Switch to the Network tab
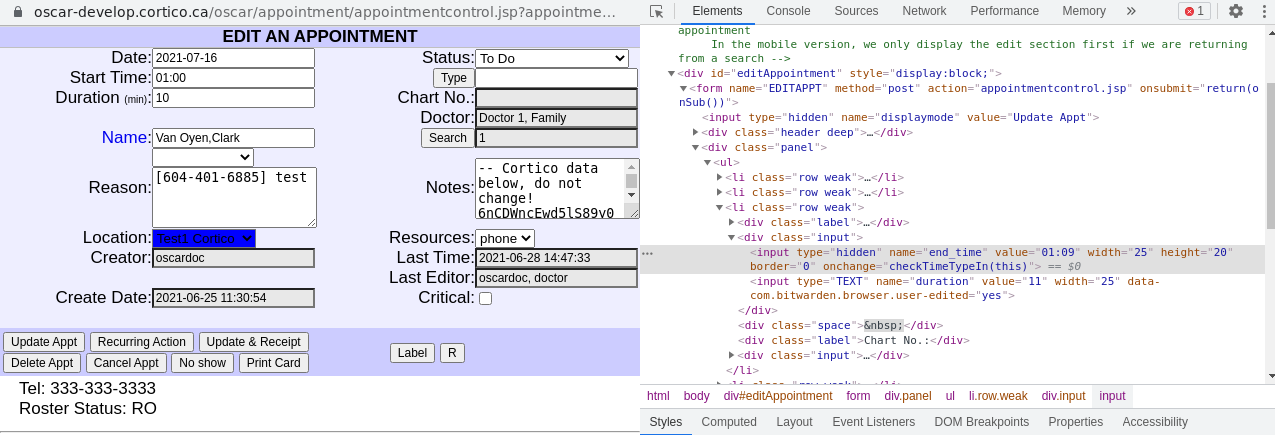The width and height of the screenshot is (1275, 435). (924, 11)
